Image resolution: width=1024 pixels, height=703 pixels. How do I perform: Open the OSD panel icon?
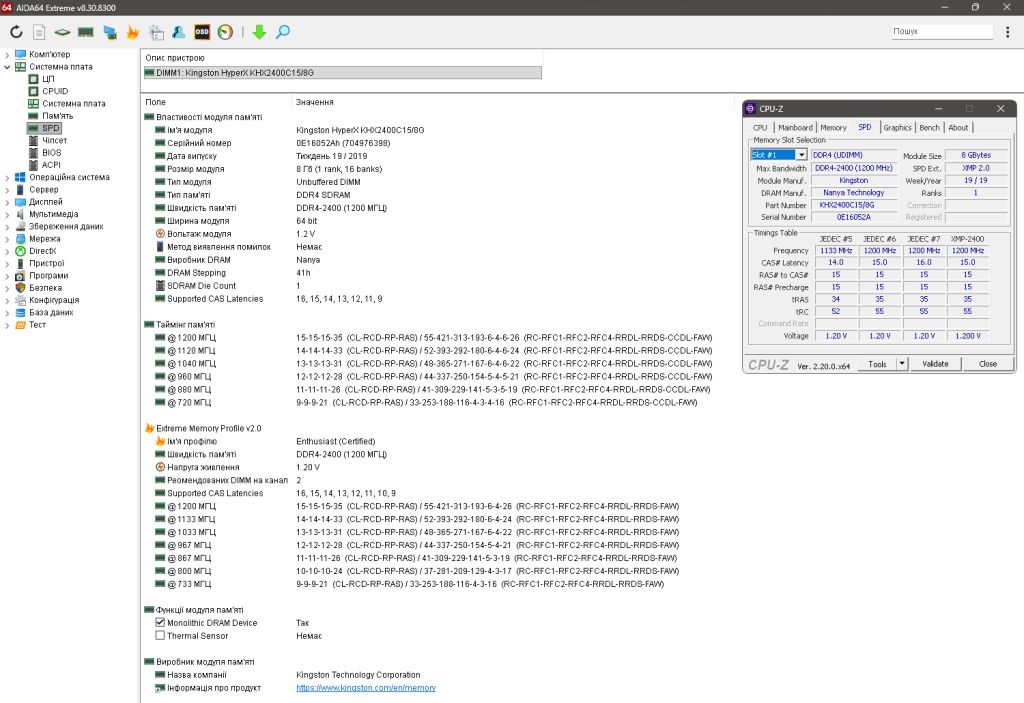(202, 31)
